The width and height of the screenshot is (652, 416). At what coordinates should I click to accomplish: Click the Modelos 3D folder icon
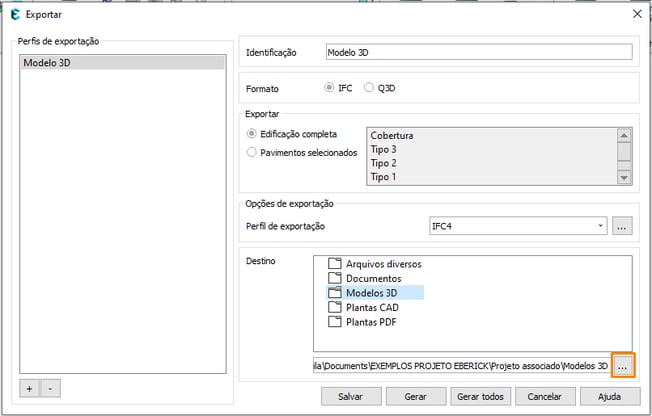(x=335, y=293)
